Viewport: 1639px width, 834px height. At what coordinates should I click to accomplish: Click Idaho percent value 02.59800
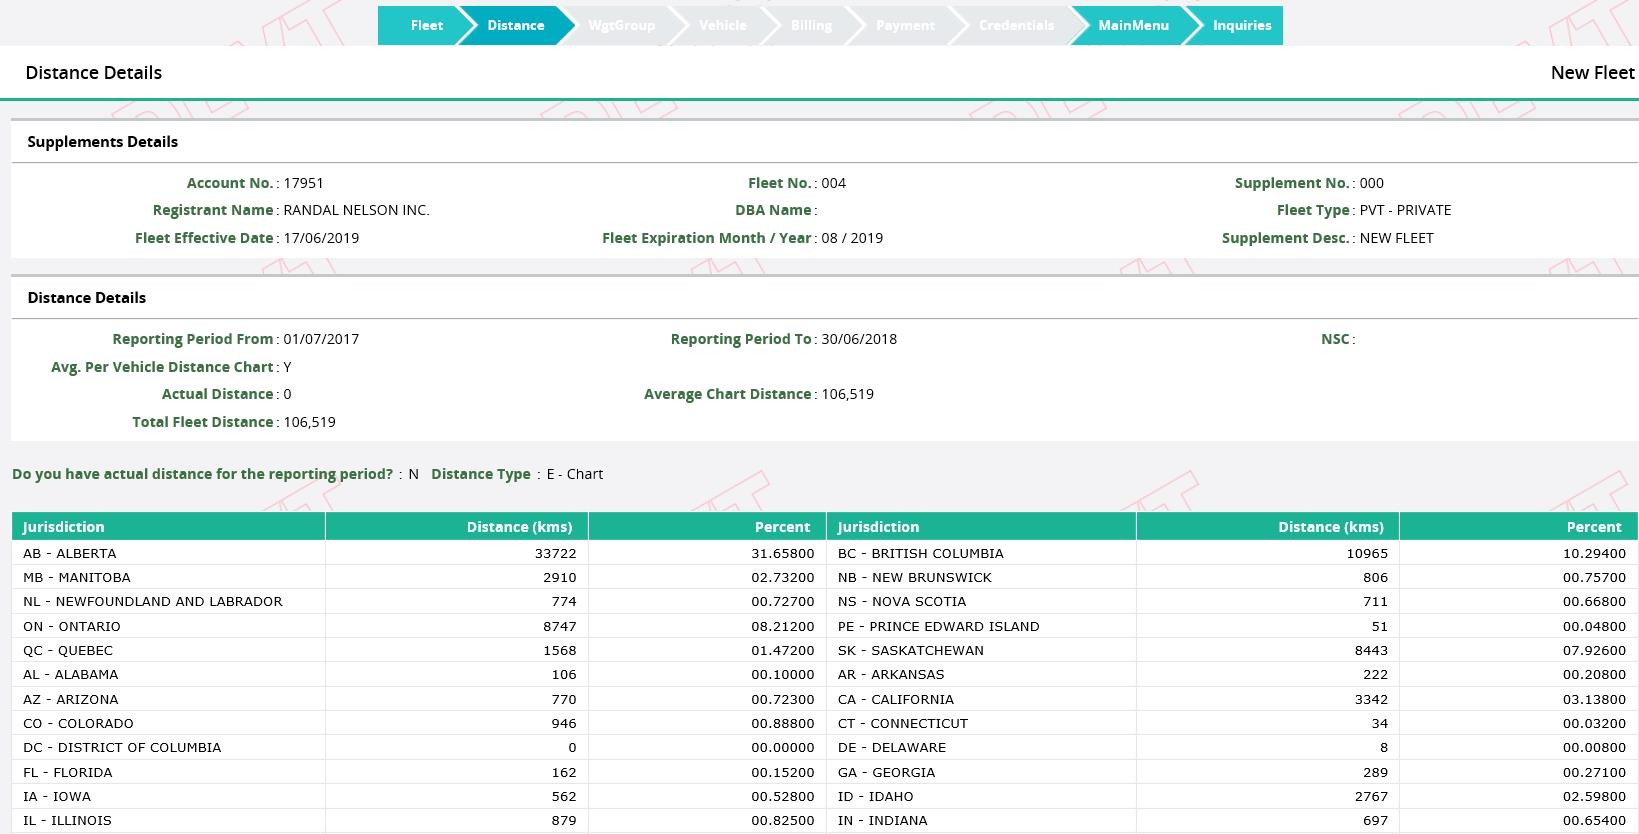[x=1594, y=796]
